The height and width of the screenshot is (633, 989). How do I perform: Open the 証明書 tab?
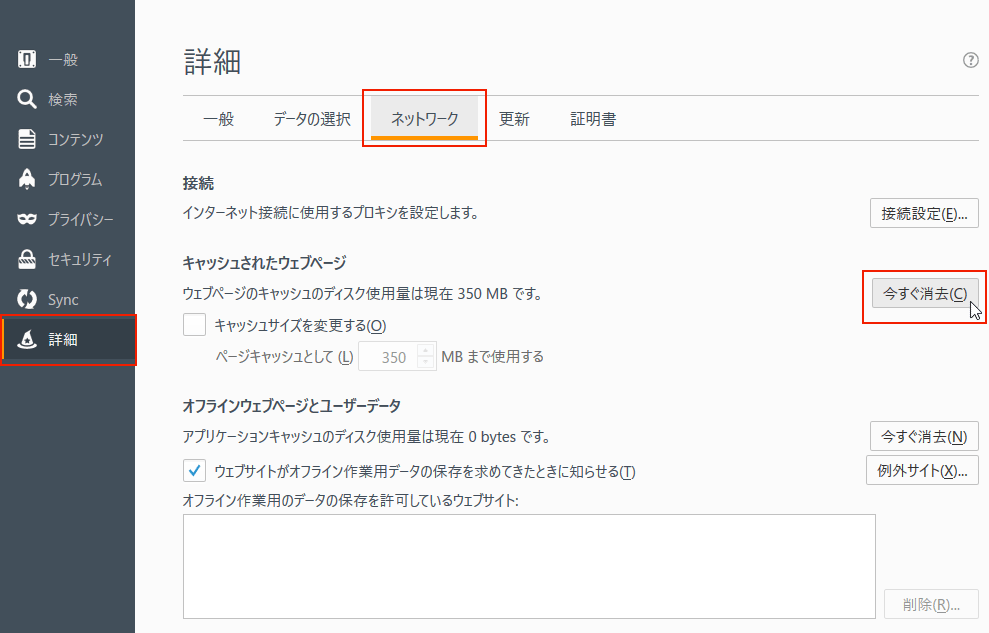pos(593,119)
